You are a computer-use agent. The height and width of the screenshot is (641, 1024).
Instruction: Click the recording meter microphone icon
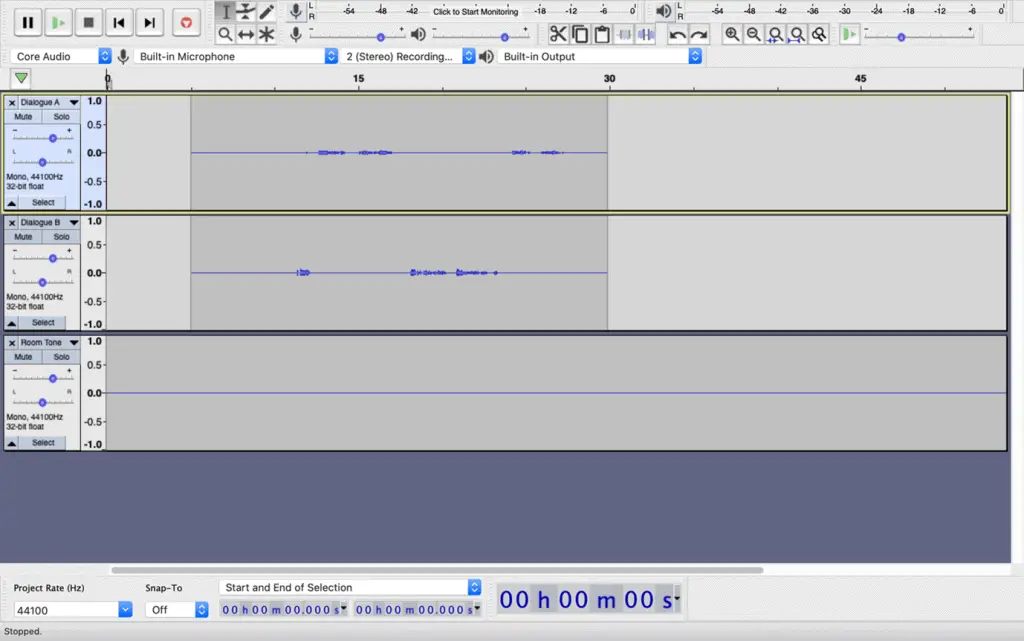click(296, 11)
